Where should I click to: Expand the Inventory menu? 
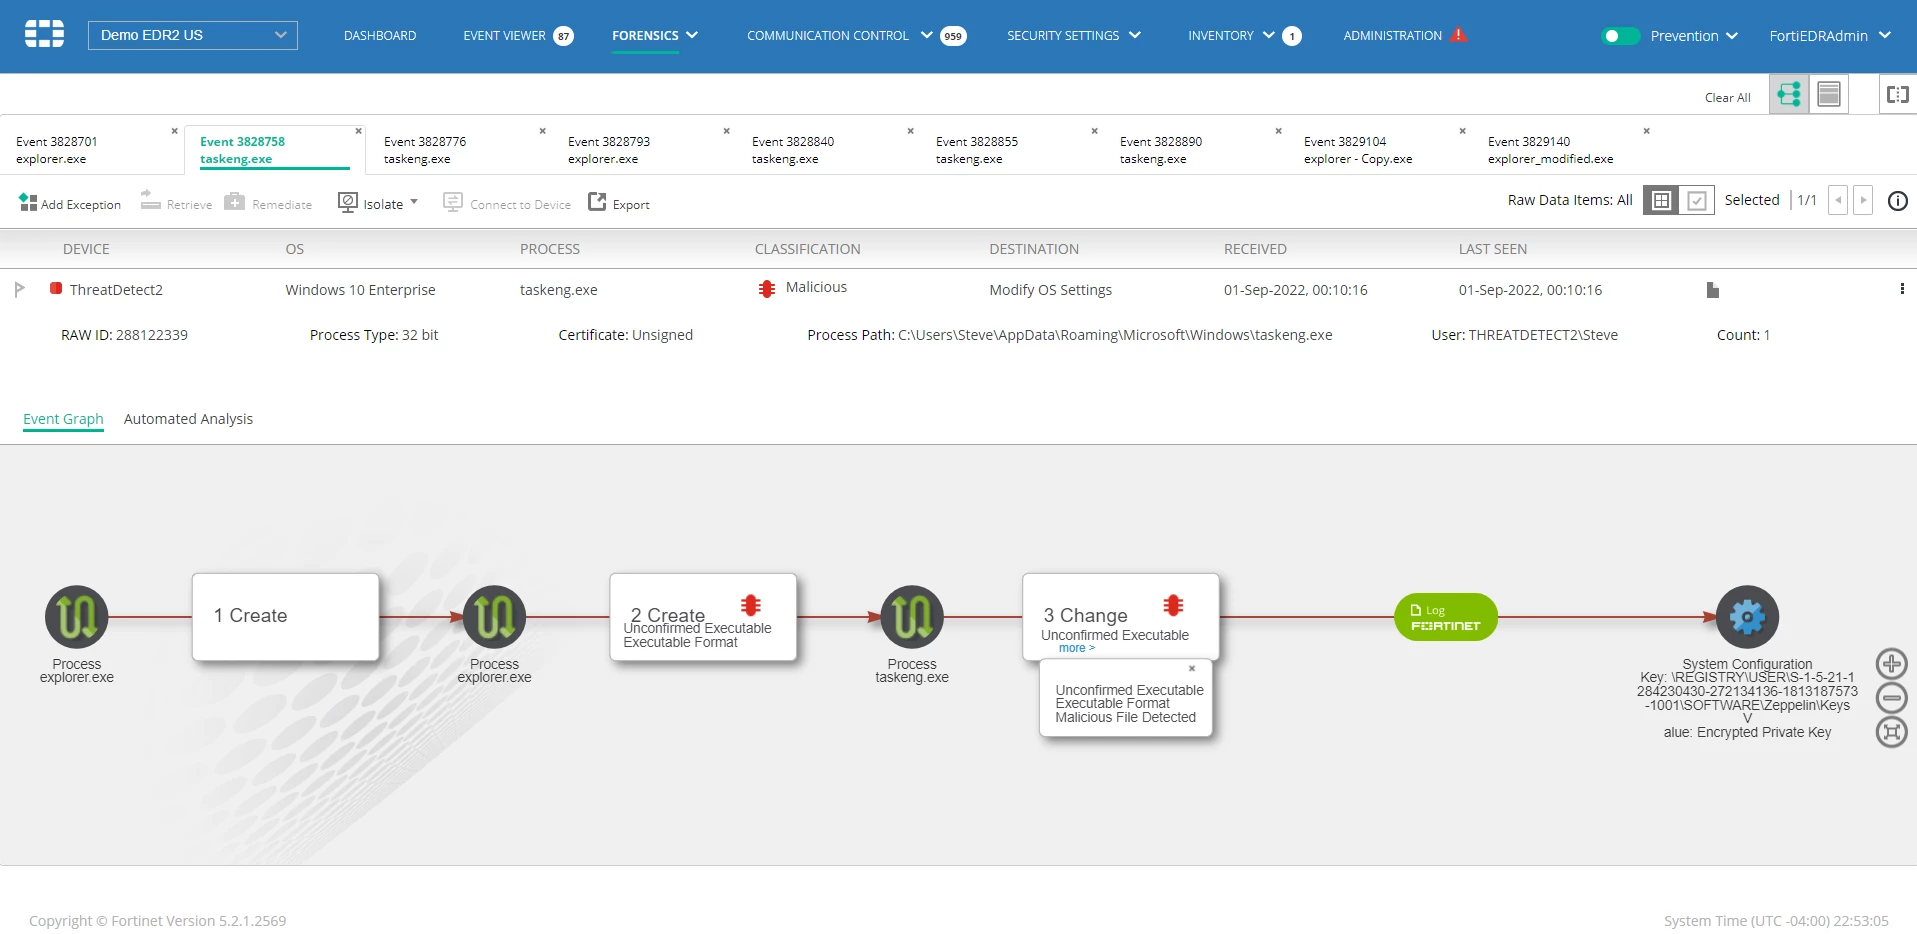click(1269, 35)
